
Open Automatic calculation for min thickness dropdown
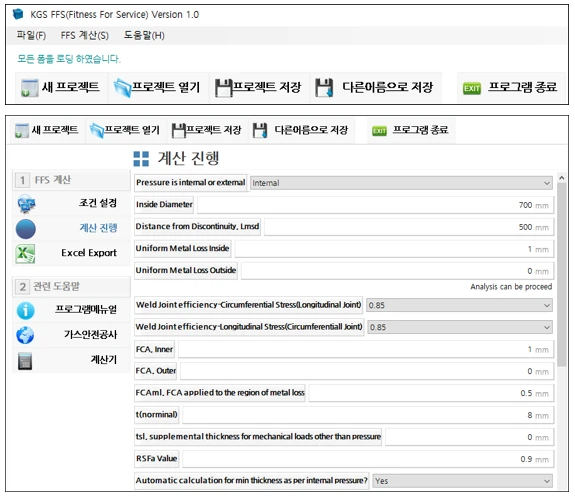pyautogui.click(x=462, y=481)
